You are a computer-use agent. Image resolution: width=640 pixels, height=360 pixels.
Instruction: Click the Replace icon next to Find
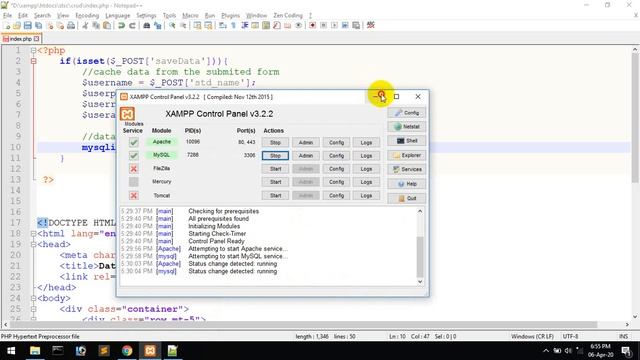[x=158, y=25]
